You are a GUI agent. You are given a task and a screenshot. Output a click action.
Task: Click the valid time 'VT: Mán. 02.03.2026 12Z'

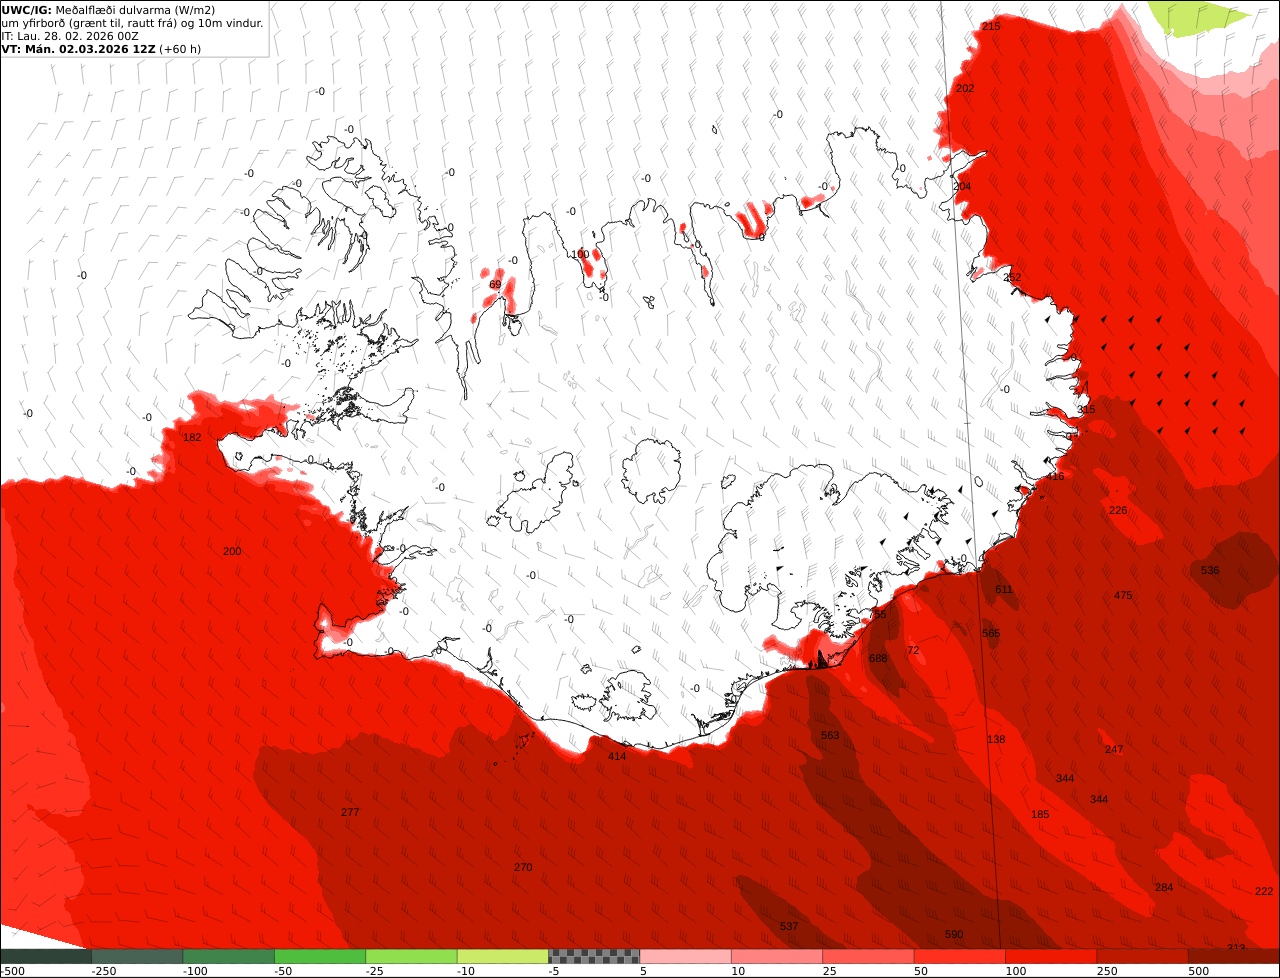click(x=78, y=48)
